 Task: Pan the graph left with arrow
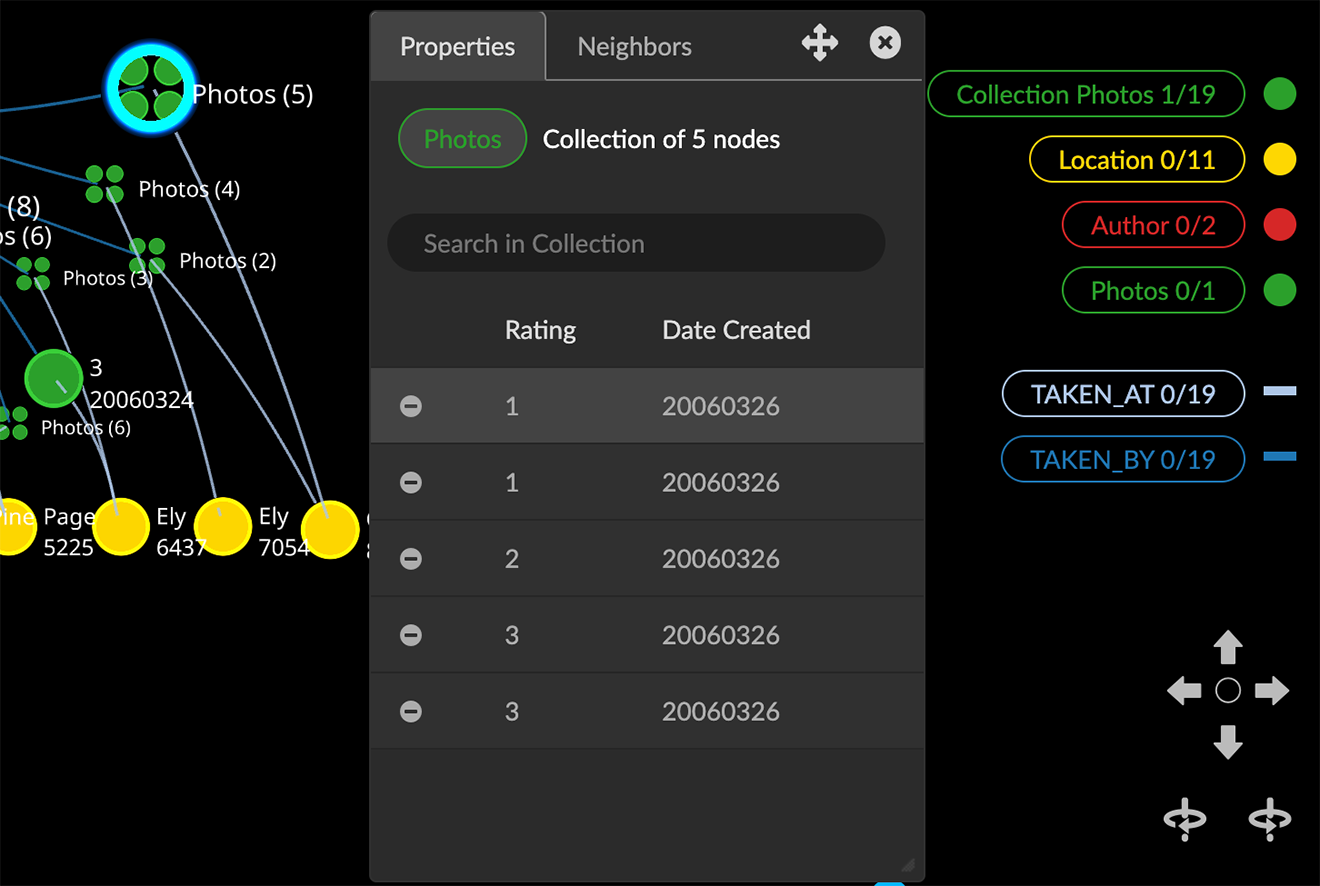[1185, 691]
